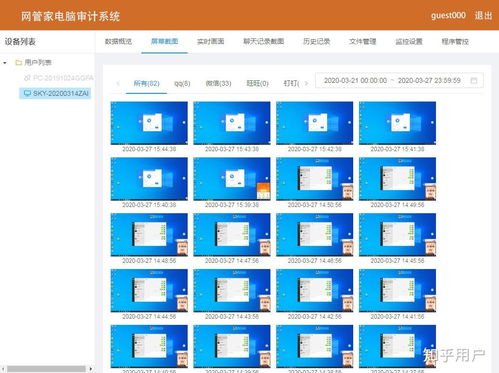Click the 退出 logout link

pyautogui.click(x=483, y=15)
